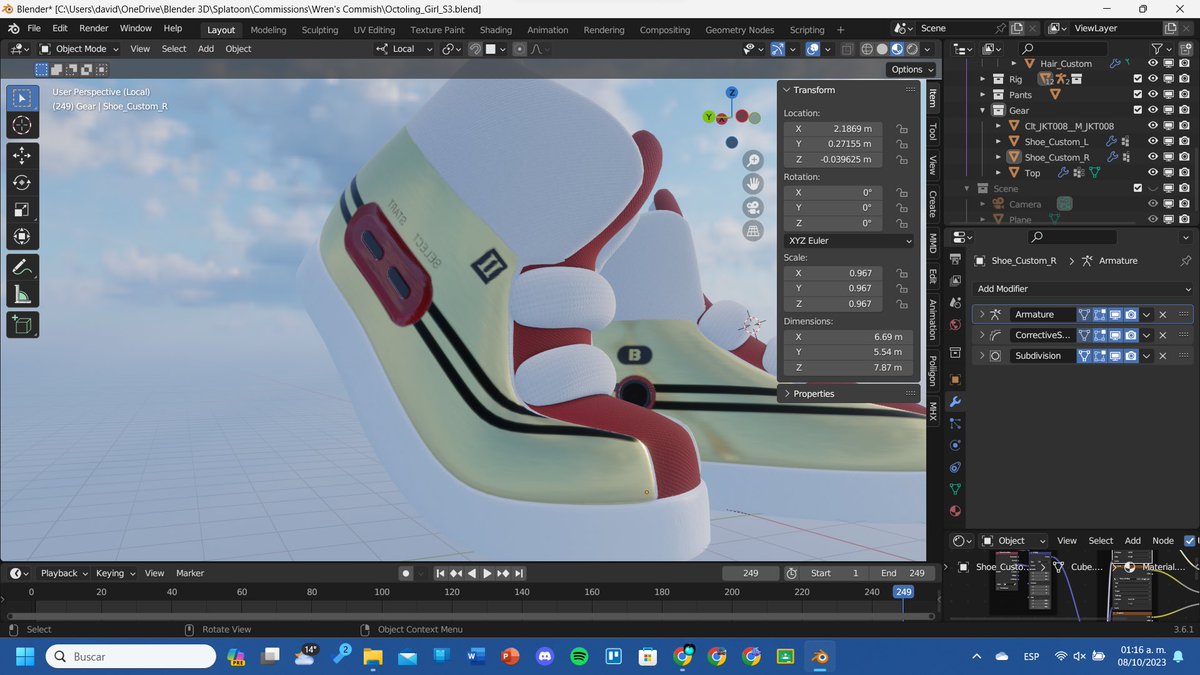Toggle auto keying record button
This screenshot has width=1200, height=675.
click(x=406, y=573)
